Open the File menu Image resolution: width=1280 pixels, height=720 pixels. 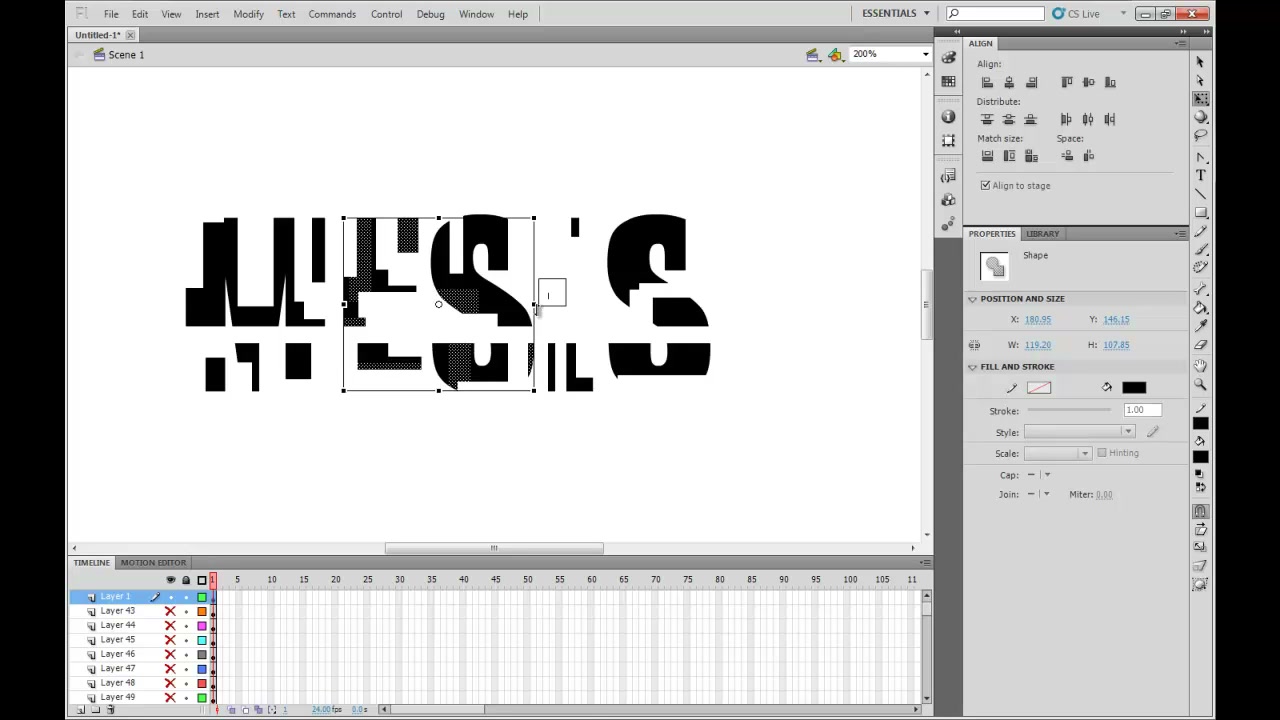[x=111, y=14]
